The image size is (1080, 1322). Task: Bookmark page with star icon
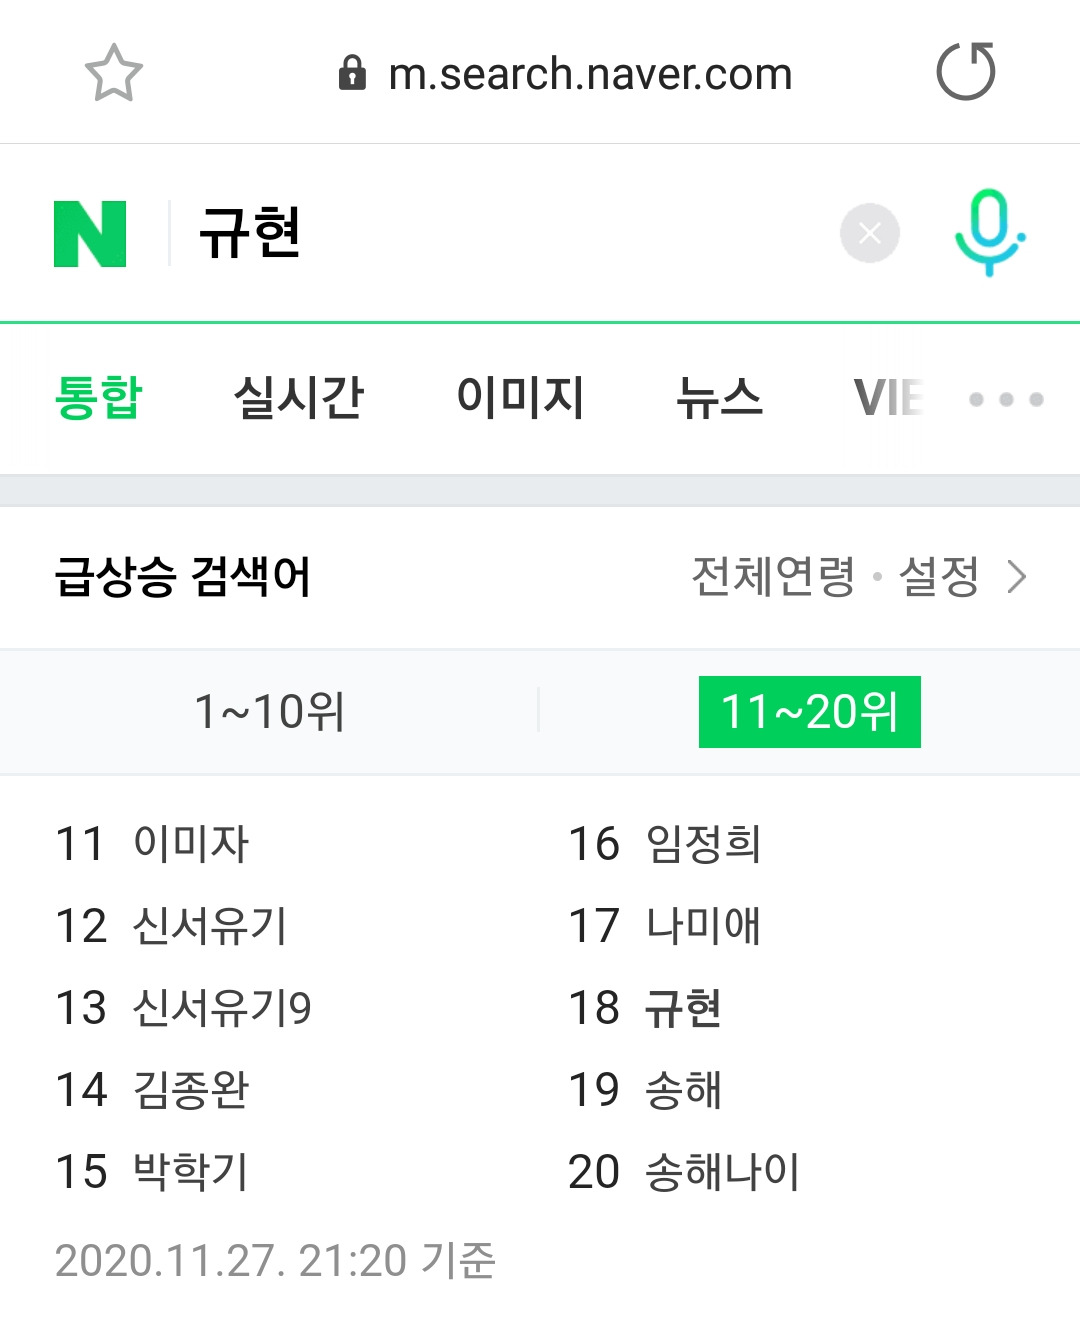click(113, 73)
